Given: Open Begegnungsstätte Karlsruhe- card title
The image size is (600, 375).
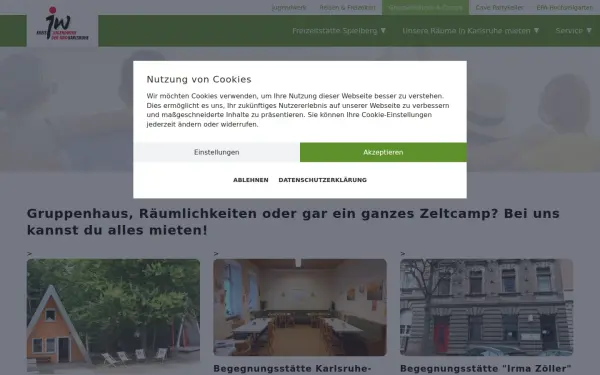Looking at the screenshot, I should click(x=292, y=369).
